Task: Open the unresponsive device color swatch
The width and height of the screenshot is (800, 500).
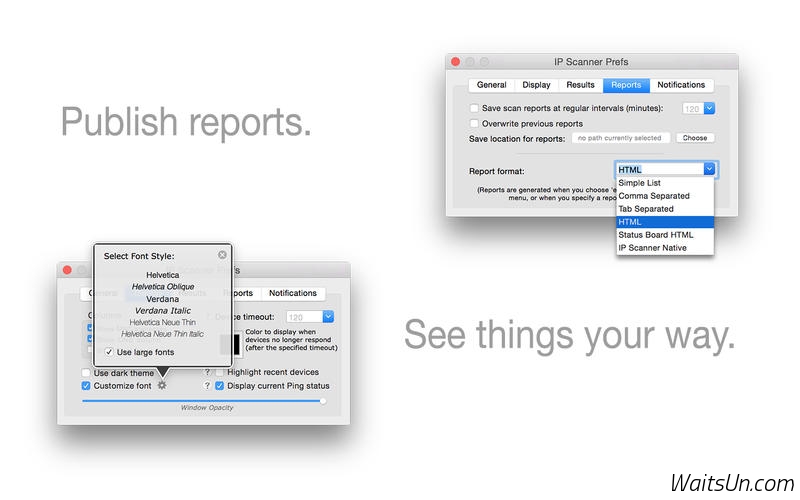Action: pyautogui.click(x=230, y=344)
